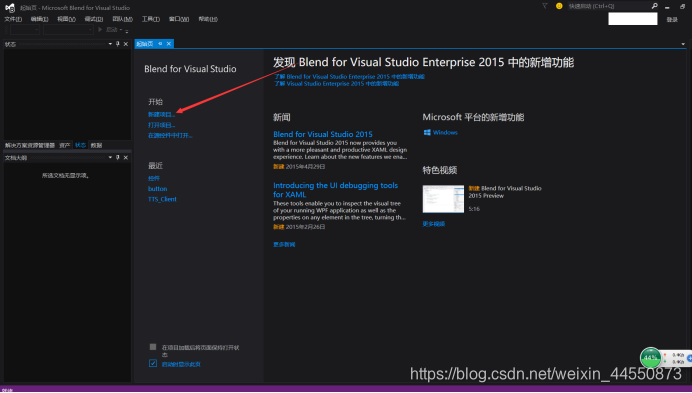Click the green 44% floating widget

[x=650, y=358]
